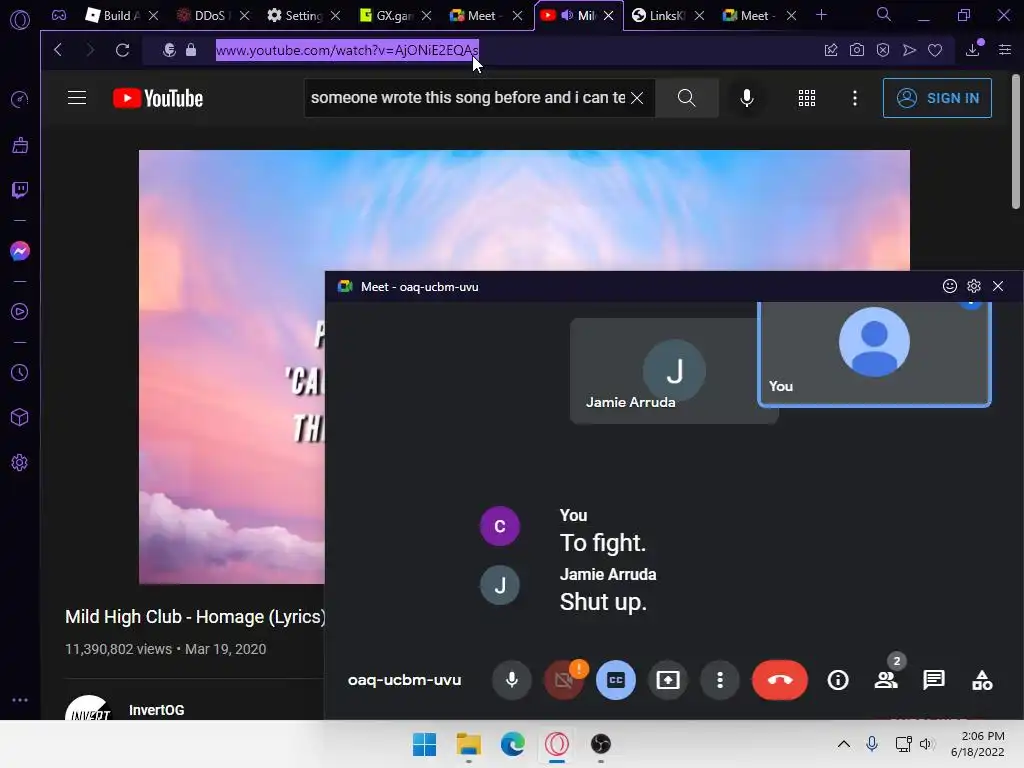Show hidden system tray icons
Viewport: 1024px width, 768px height.
[844, 744]
